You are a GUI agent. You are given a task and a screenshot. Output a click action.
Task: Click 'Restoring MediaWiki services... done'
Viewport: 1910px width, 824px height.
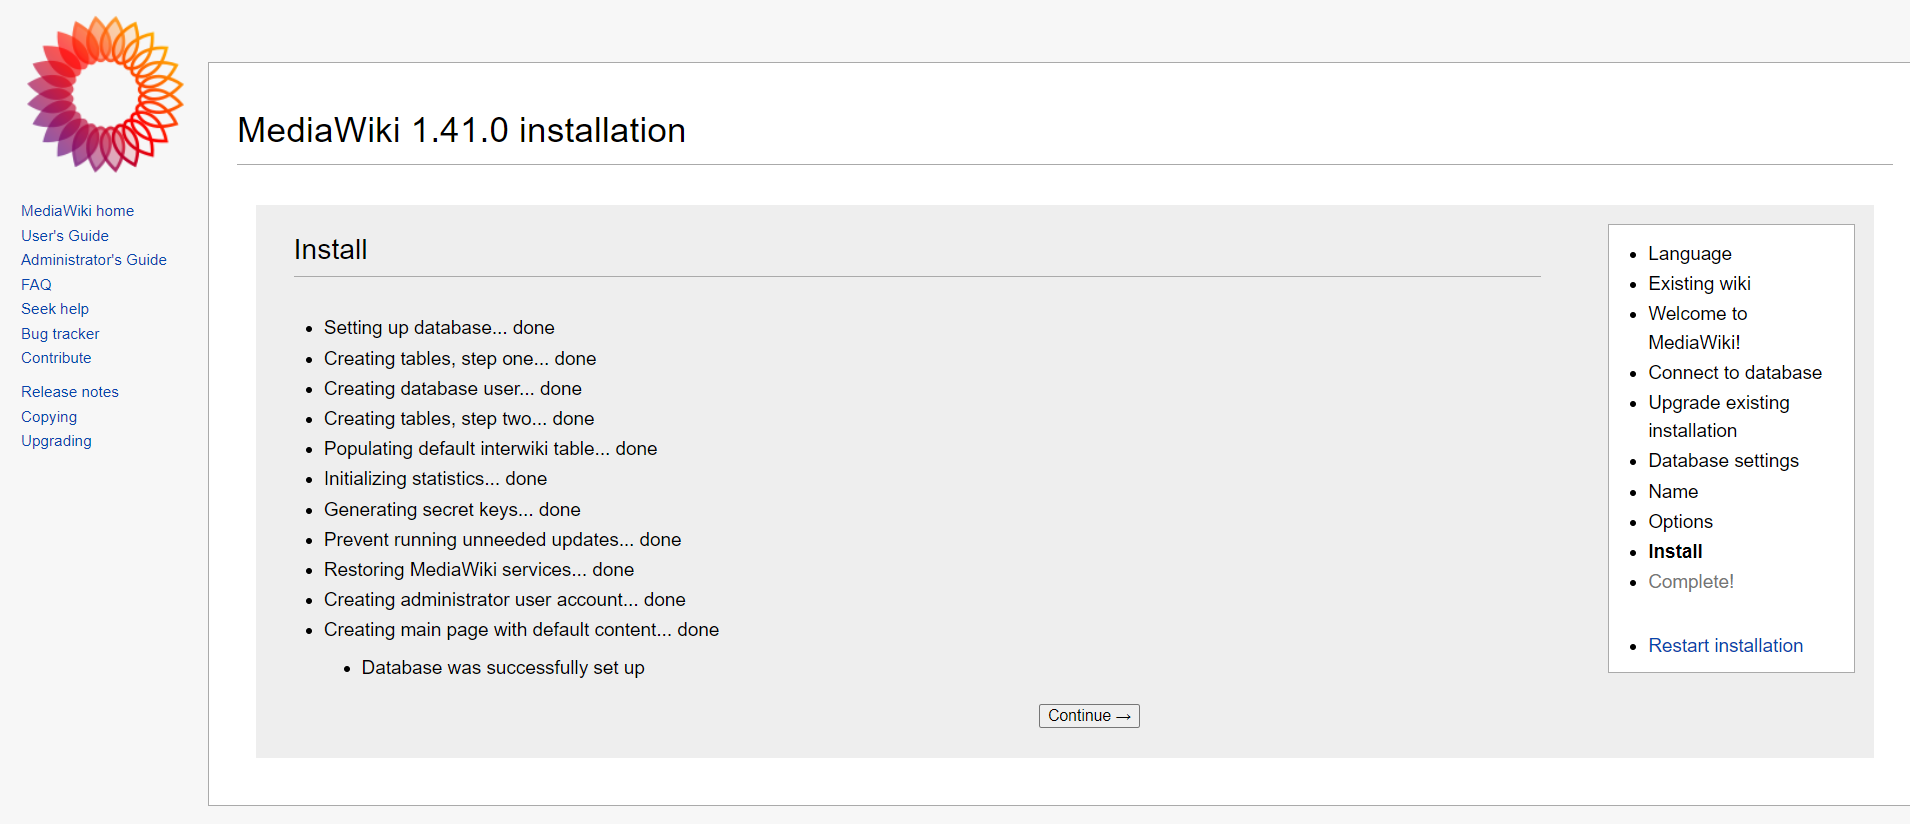pyautogui.click(x=479, y=570)
